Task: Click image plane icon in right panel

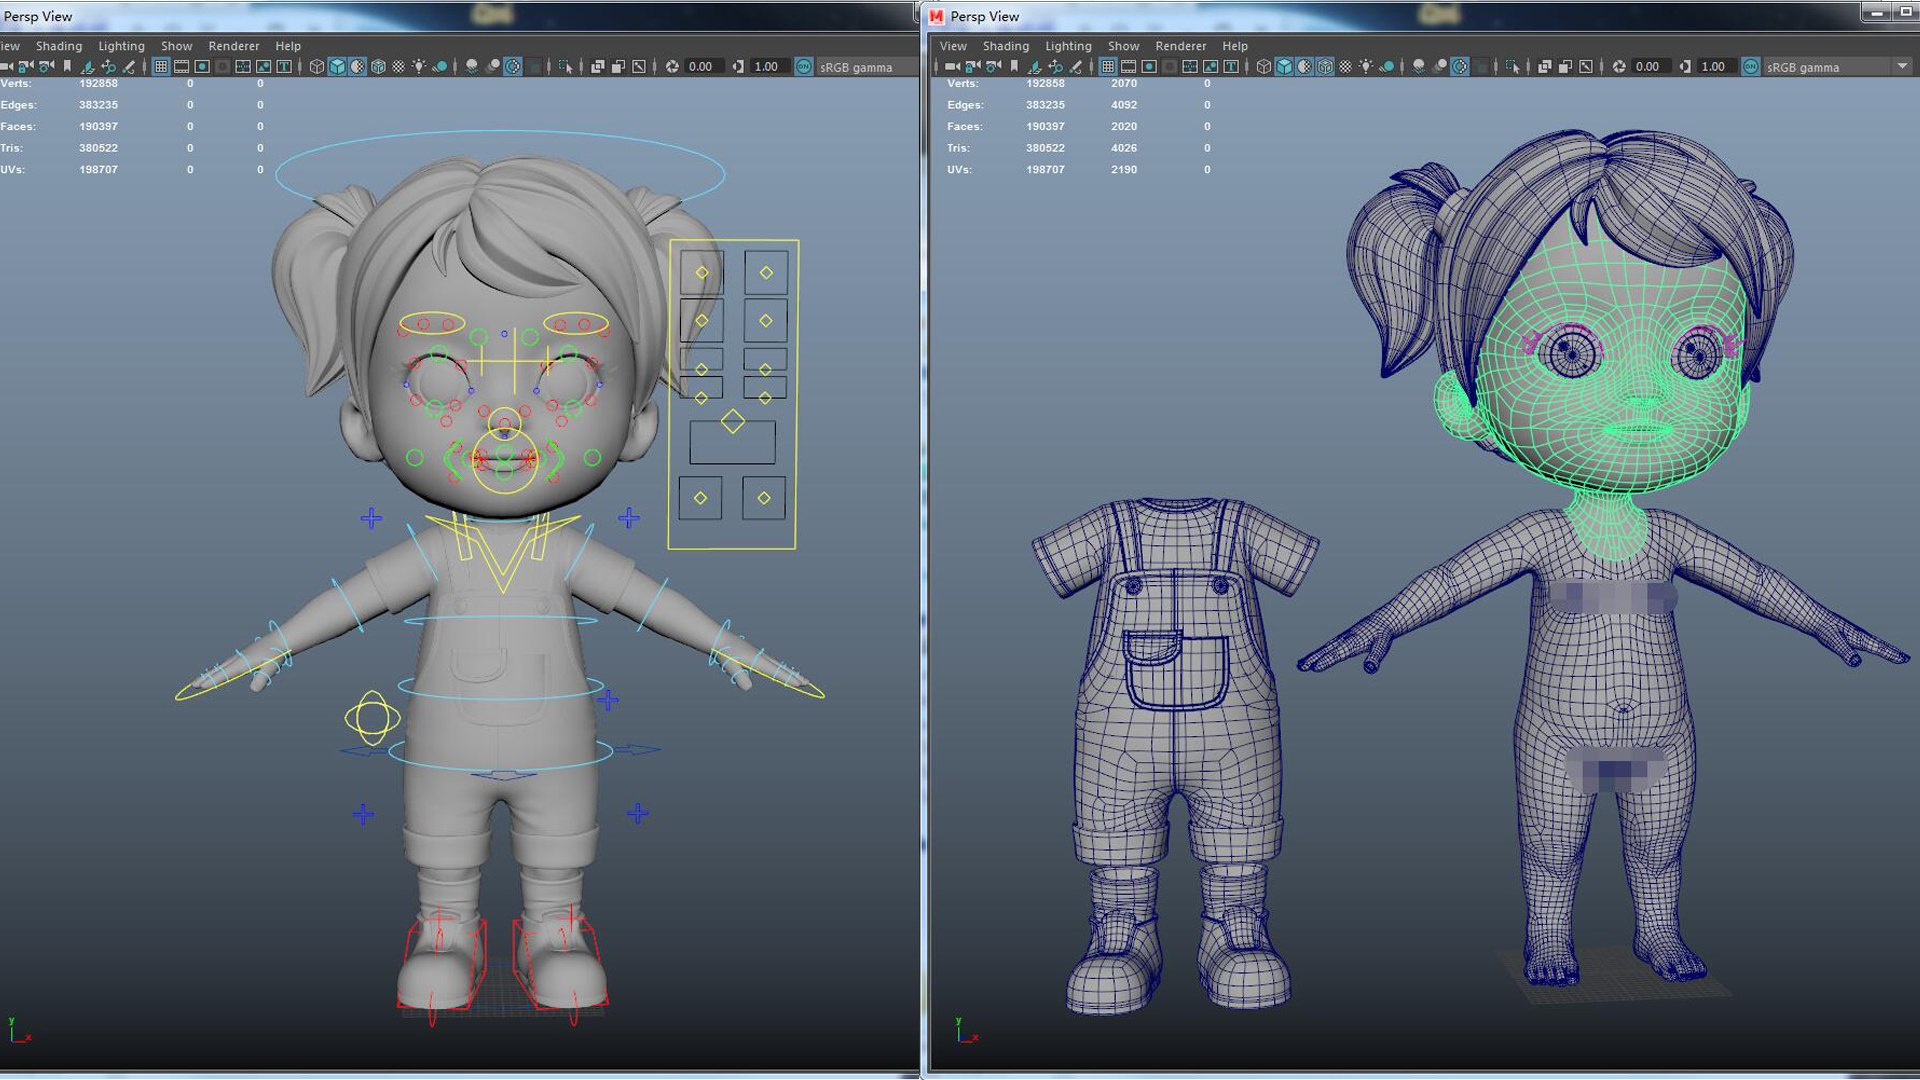Action: click(1034, 67)
